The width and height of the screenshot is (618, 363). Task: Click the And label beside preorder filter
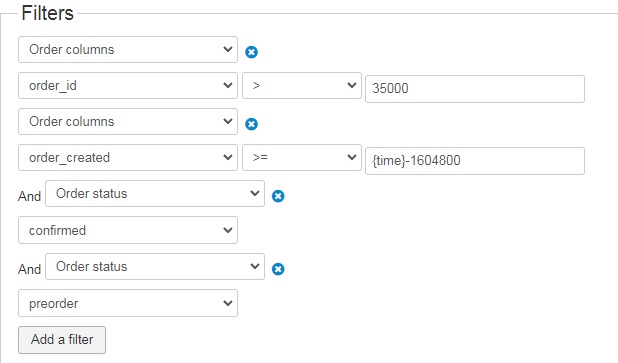point(30,269)
